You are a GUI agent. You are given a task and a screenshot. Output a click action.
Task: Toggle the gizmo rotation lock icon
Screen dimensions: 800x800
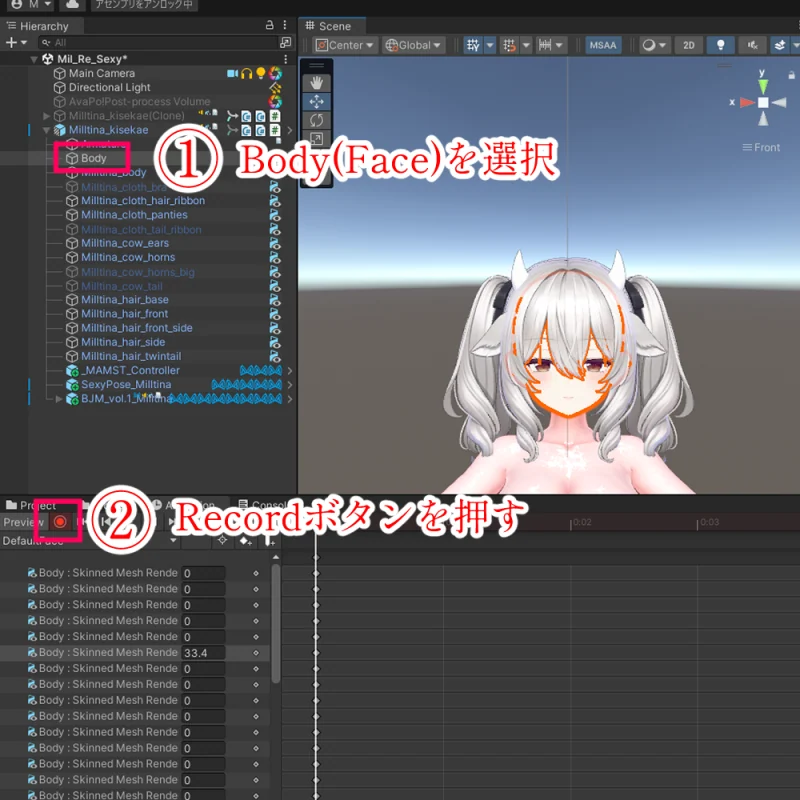(791, 75)
